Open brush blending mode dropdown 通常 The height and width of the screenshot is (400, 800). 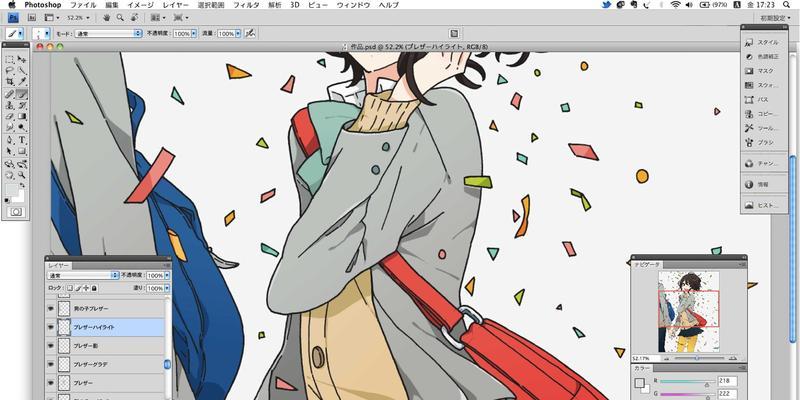click(108, 33)
